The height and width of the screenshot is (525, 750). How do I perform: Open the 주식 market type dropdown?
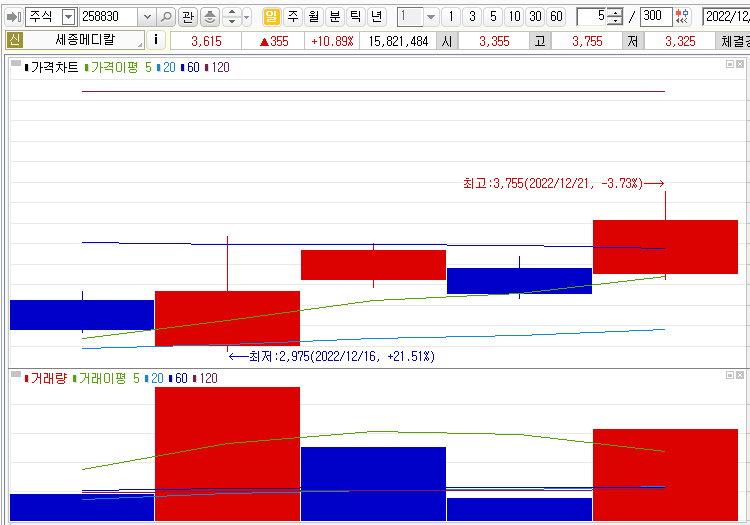(x=69, y=17)
